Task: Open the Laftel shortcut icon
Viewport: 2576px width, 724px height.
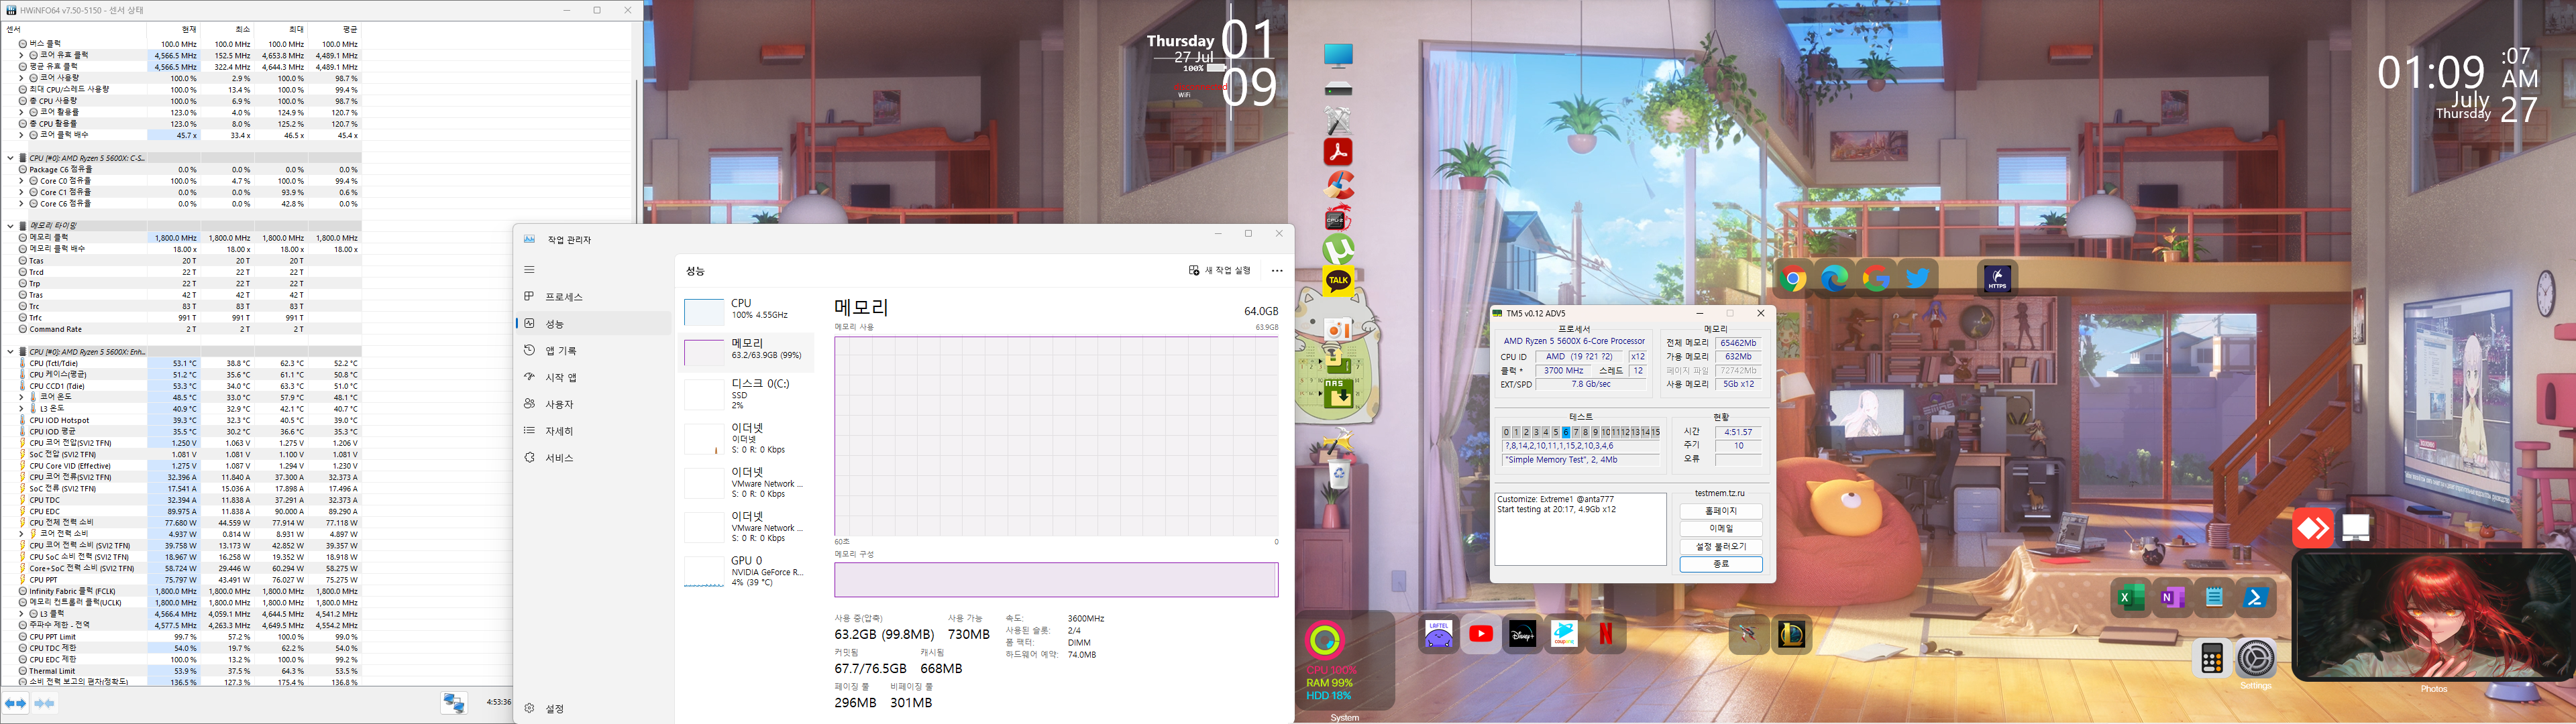Action: tap(1439, 634)
